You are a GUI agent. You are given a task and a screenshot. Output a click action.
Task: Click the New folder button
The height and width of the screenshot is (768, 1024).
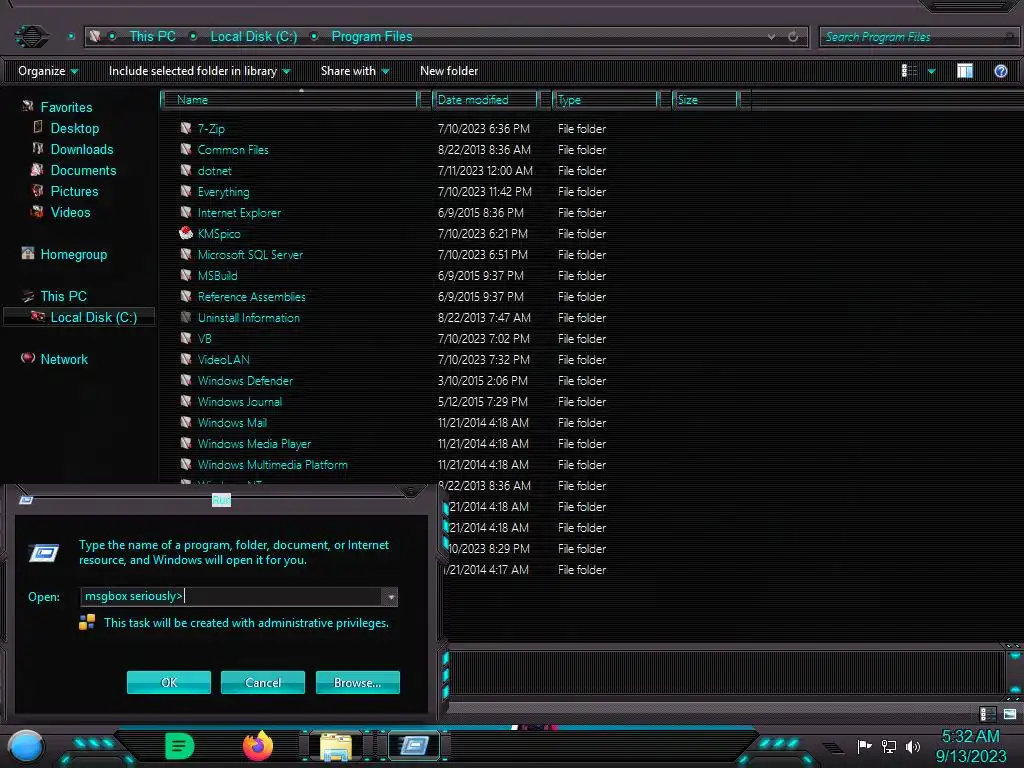coord(449,71)
